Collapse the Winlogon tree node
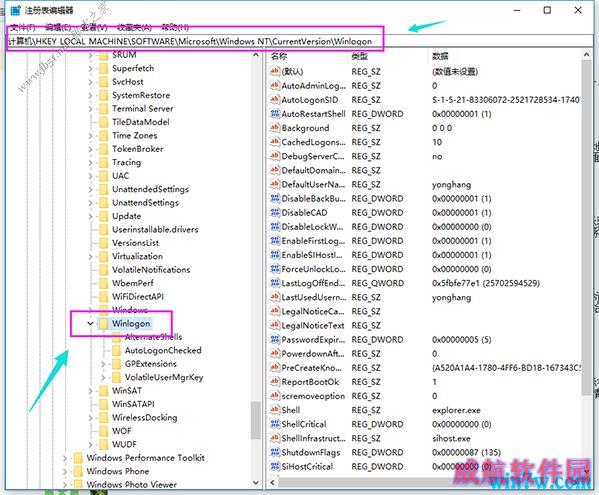599x495 pixels. [x=90, y=324]
